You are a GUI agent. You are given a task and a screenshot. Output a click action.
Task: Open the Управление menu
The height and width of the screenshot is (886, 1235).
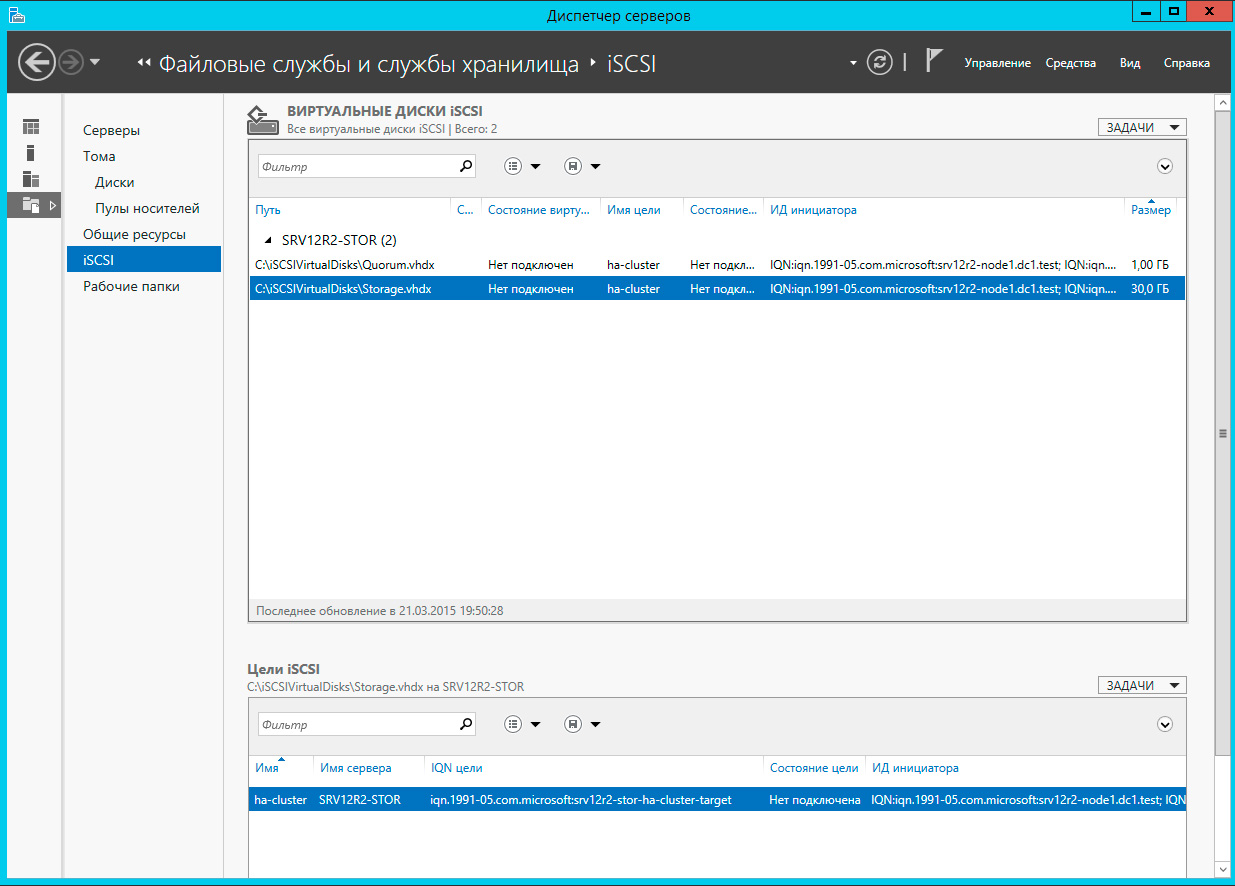[x=997, y=63]
